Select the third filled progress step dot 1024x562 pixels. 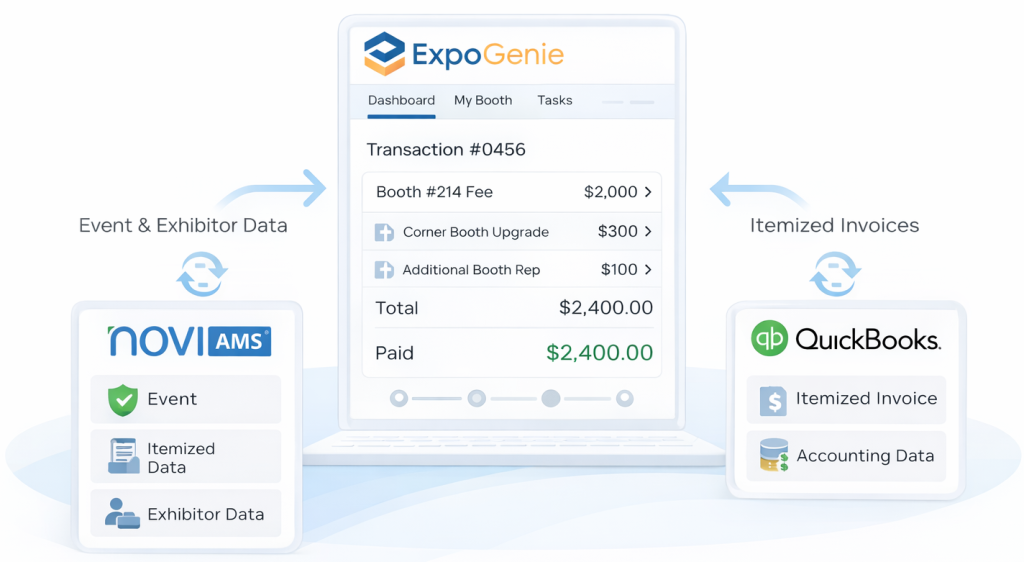click(550, 399)
